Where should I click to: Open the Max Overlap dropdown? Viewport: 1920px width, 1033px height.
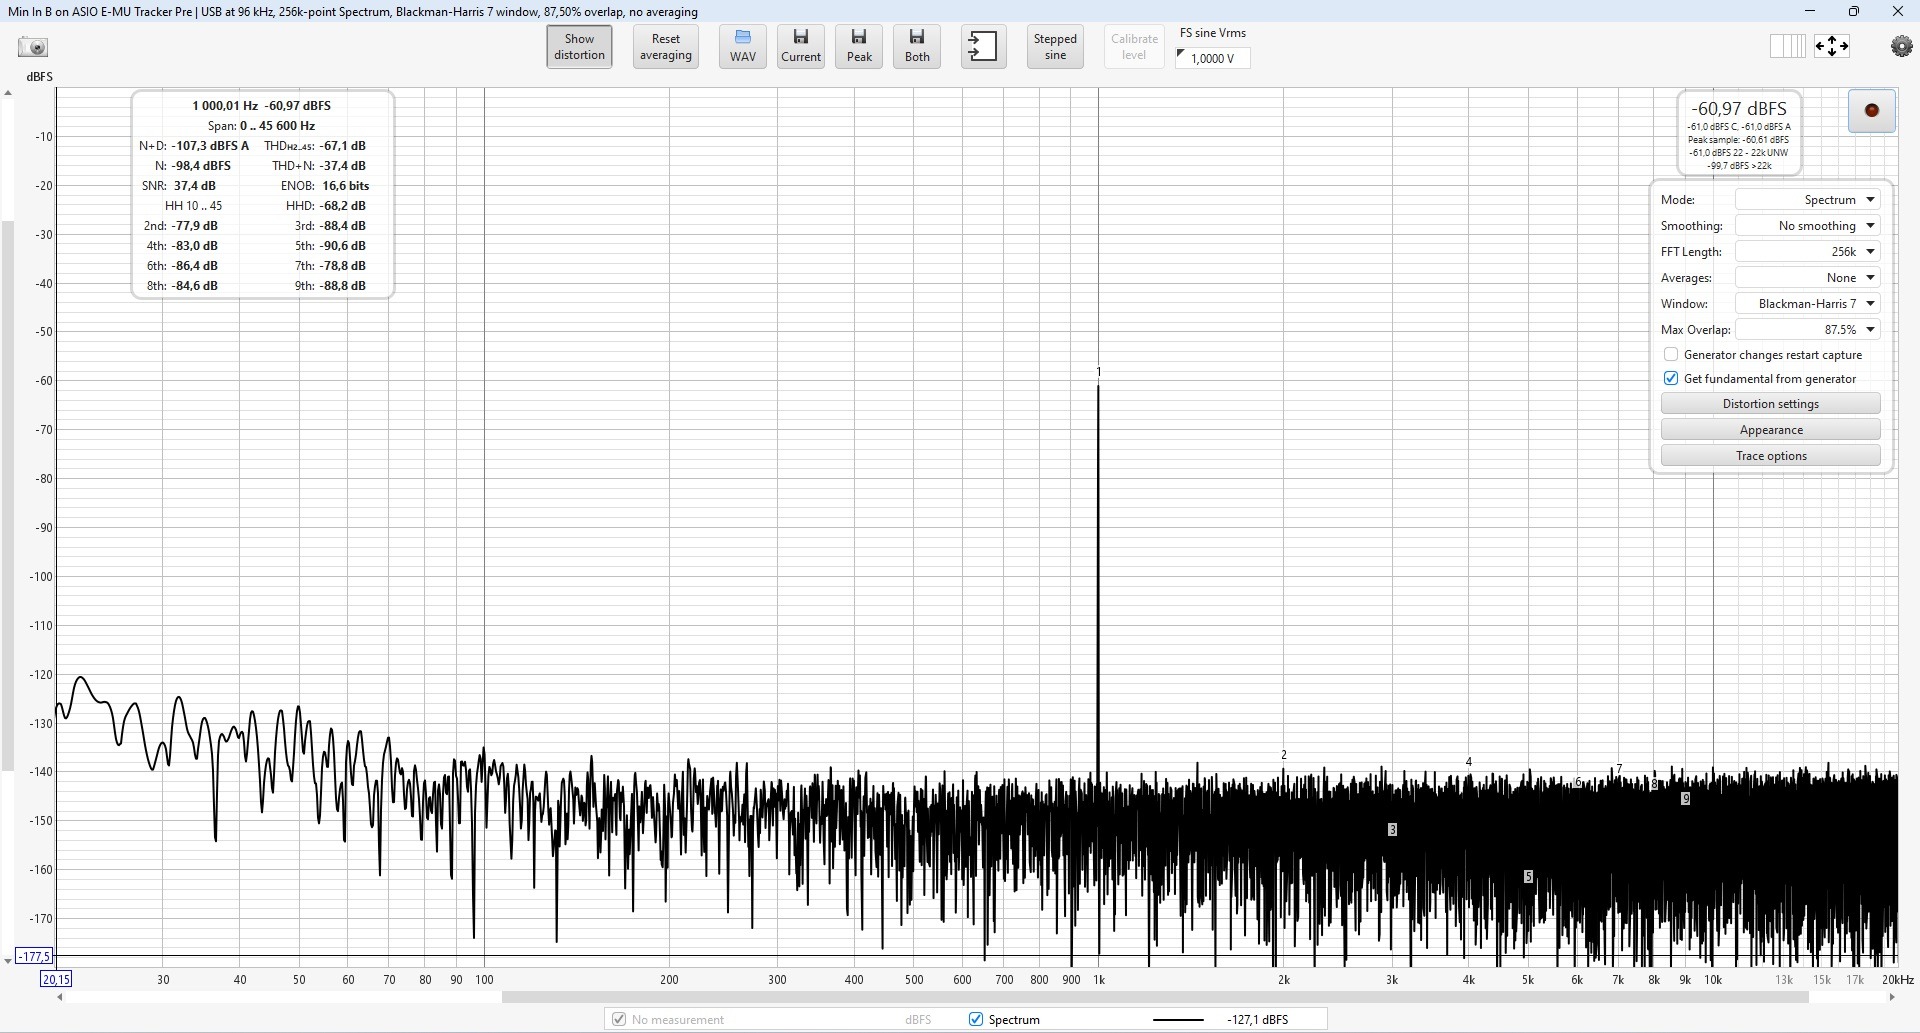[x=1808, y=330]
